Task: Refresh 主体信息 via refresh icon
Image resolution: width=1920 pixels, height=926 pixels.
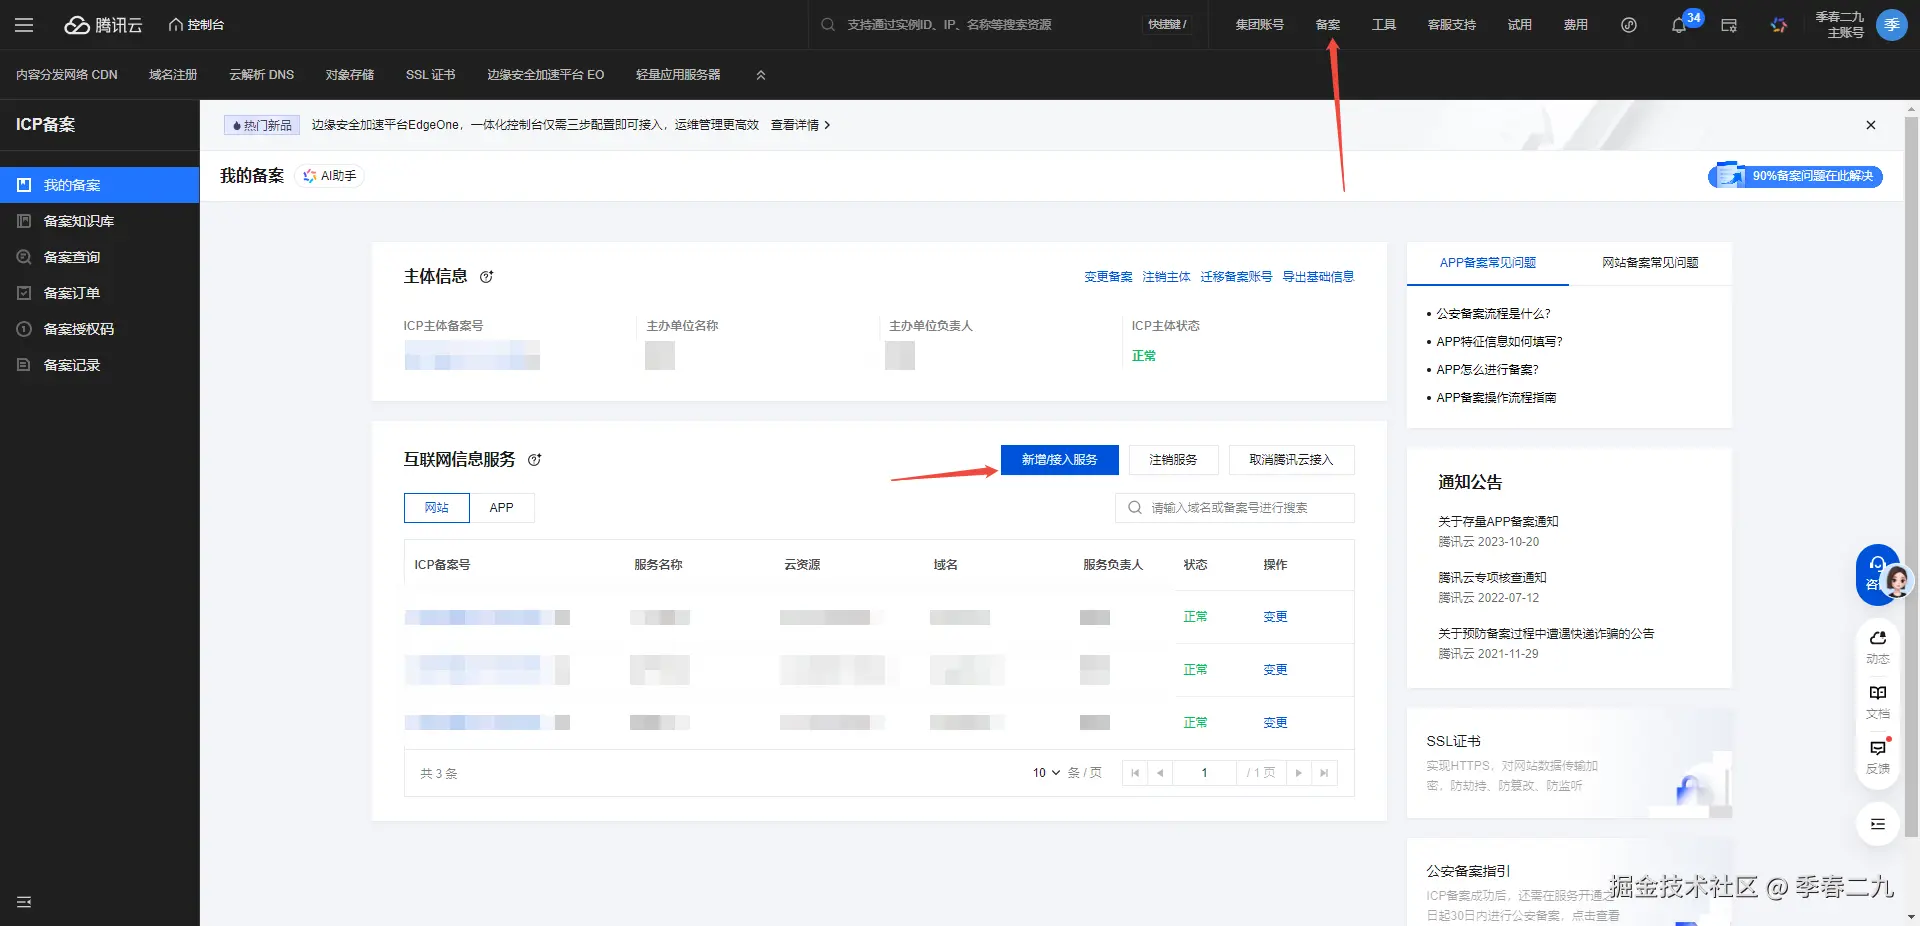Action: click(487, 277)
